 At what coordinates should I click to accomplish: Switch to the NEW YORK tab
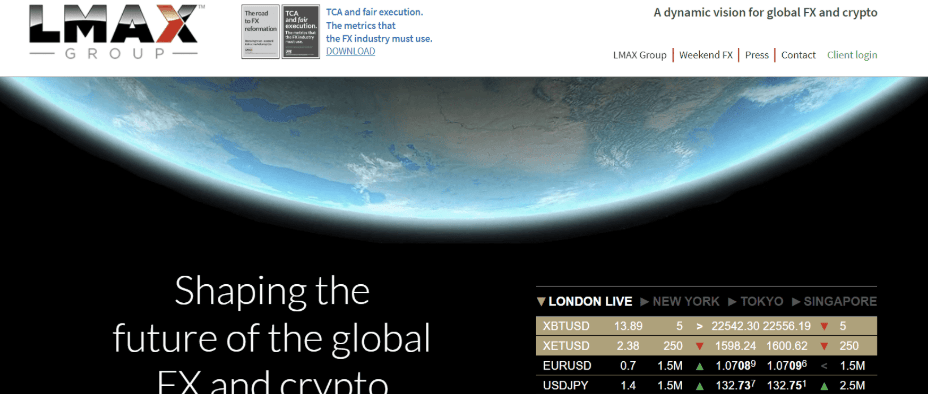point(686,302)
